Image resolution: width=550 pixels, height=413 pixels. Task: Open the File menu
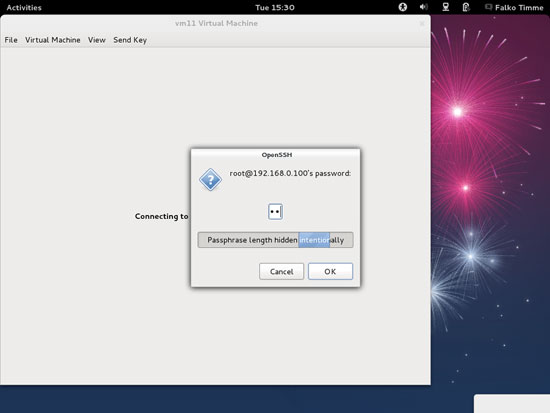point(11,40)
